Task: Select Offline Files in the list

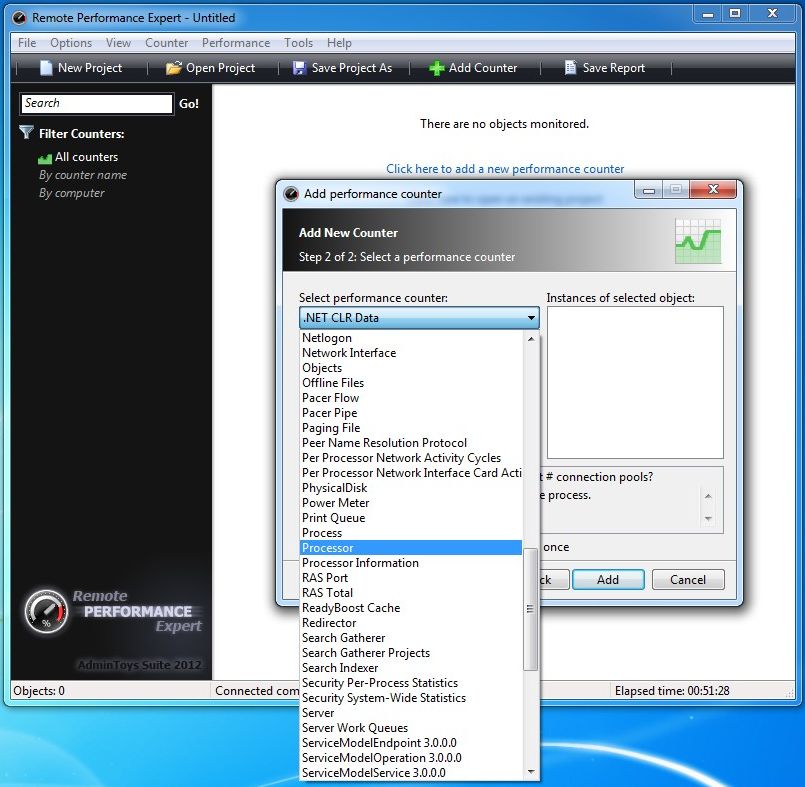Action: pyautogui.click(x=411, y=383)
